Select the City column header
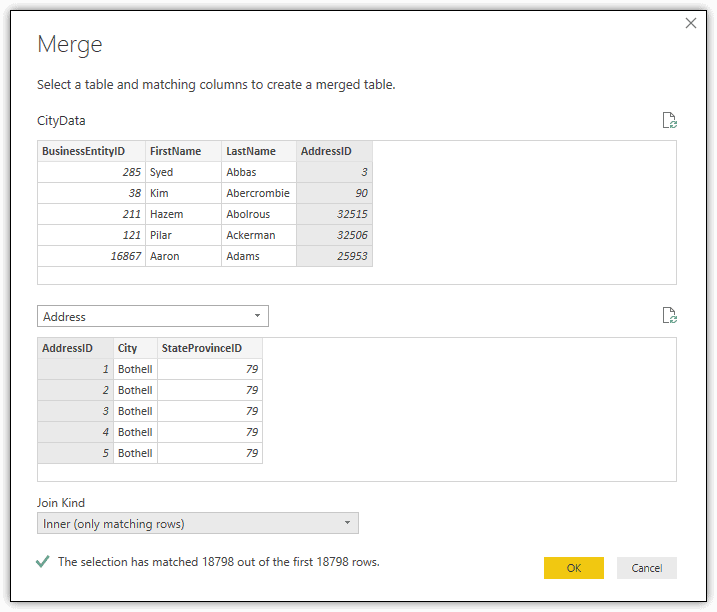This screenshot has width=717, height=612. point(135,348)
